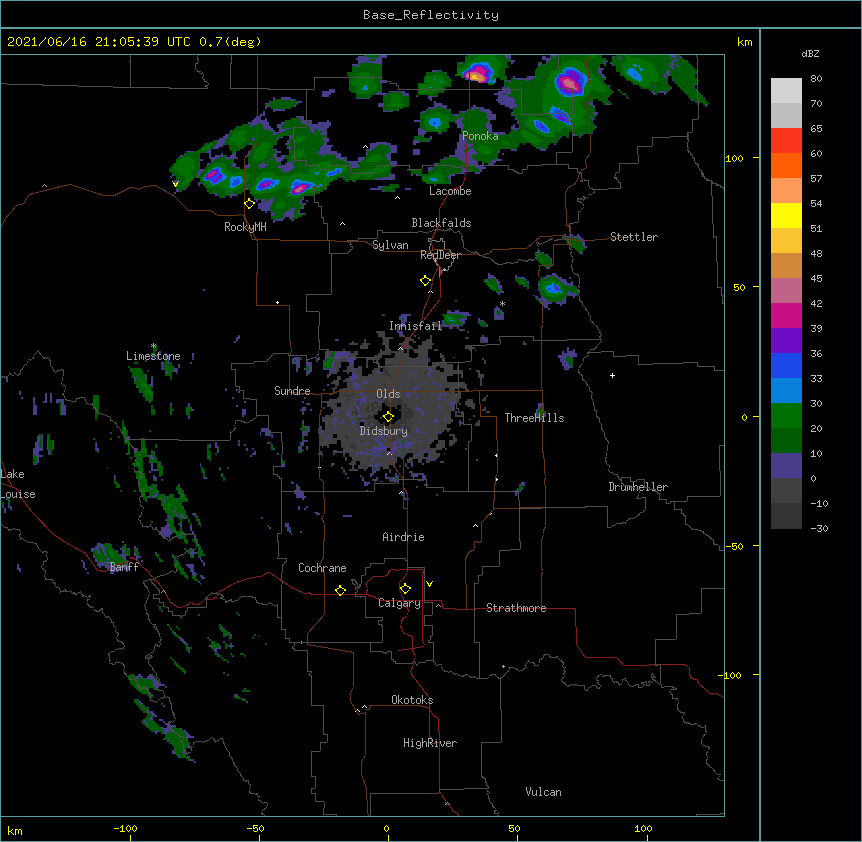This screenshot has height=842, width=862.
Task: Click the 2021/06/16 21:05:39 UTC timestamp
Action: [98, 42]
